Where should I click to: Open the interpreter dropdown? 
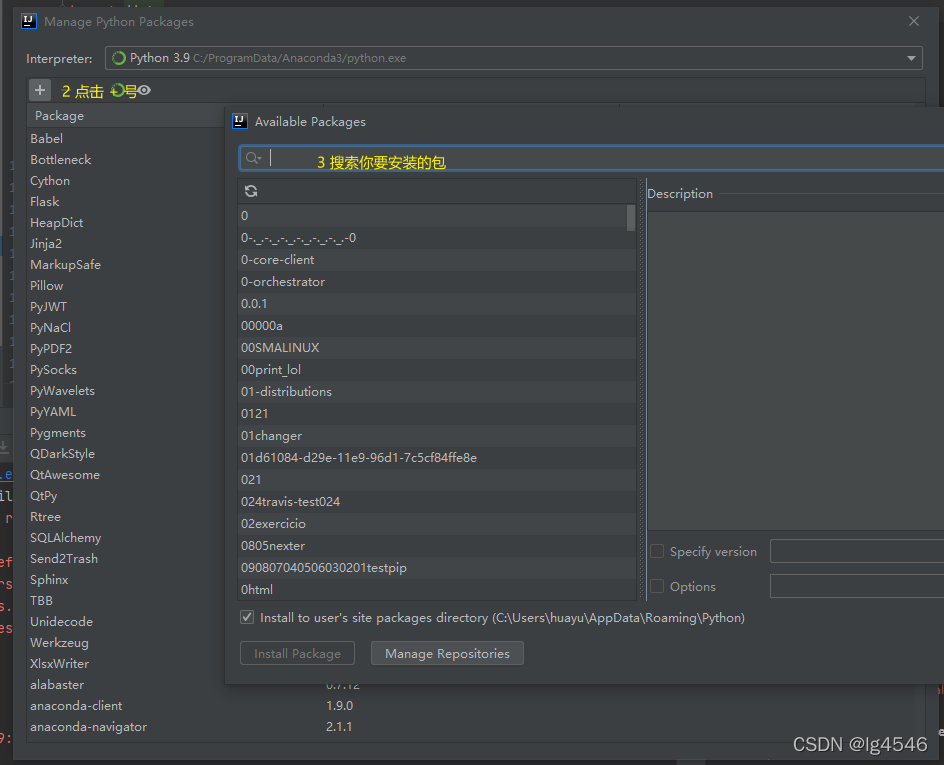pyautogui.click(x=911, y=58)
